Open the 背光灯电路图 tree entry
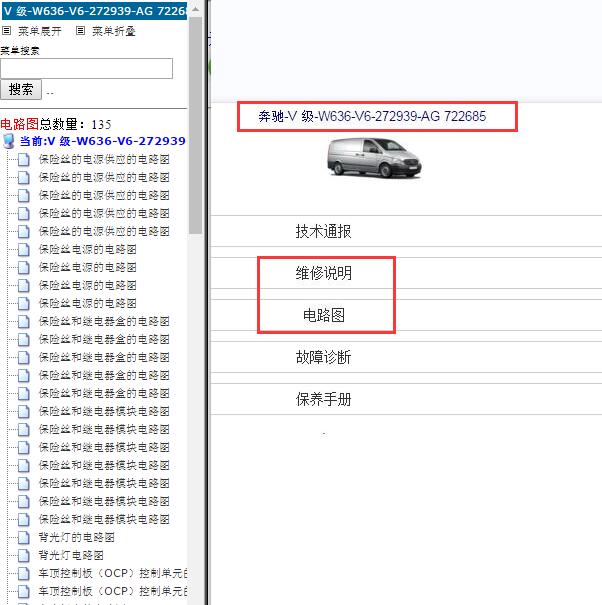 point(71,555)
